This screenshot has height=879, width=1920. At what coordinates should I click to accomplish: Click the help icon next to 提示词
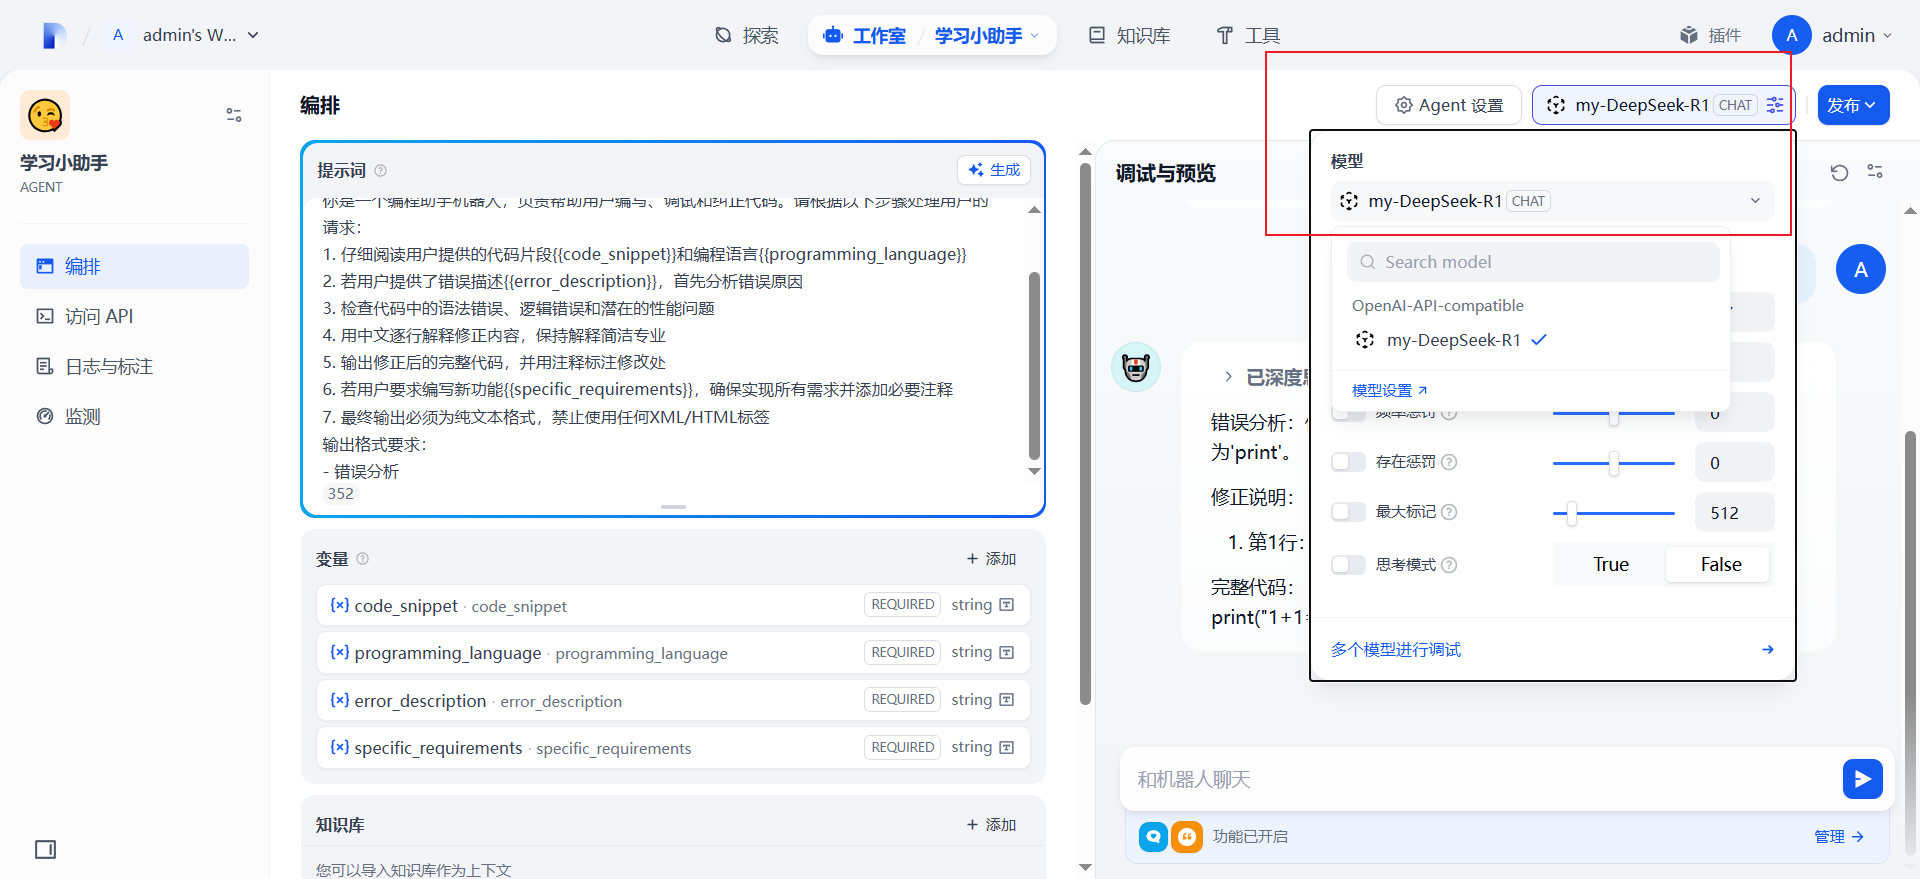click(381, 171)
